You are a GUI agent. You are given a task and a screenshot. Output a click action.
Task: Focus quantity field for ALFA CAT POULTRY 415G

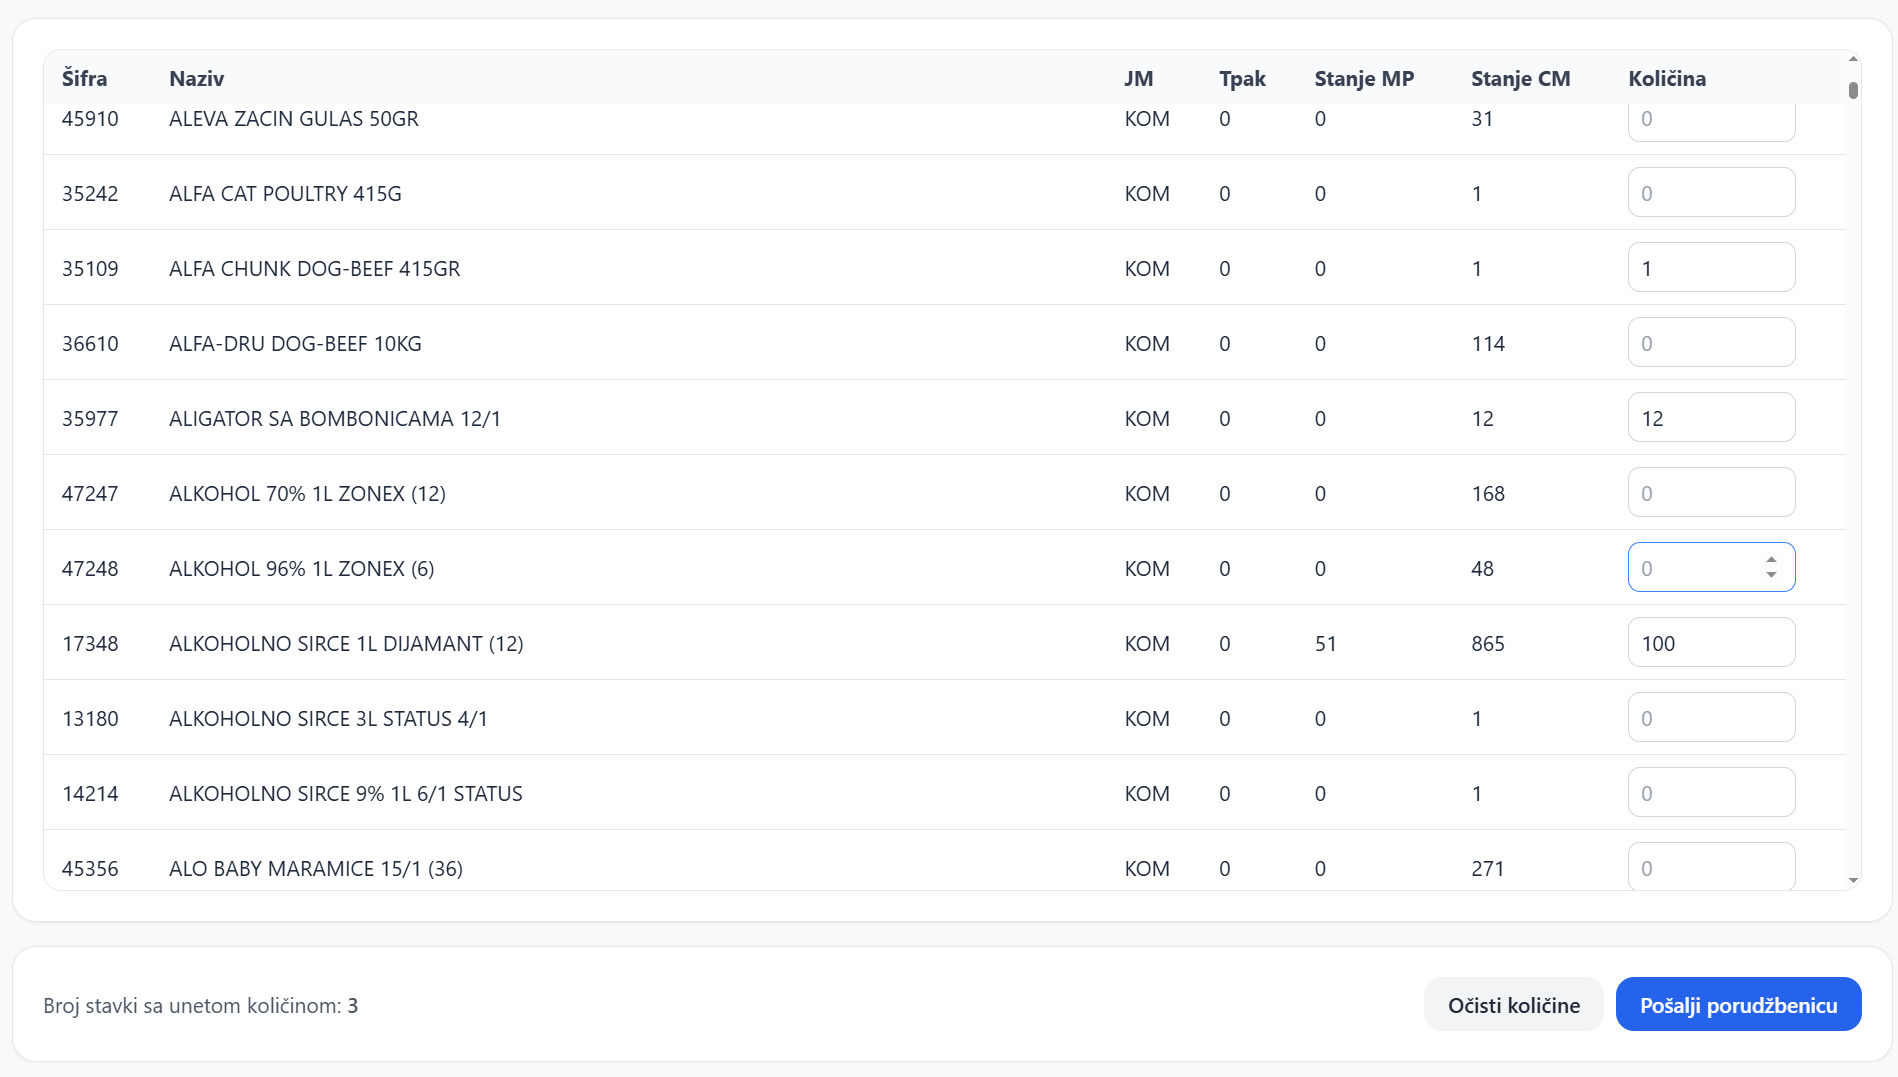click(1711, 193)
